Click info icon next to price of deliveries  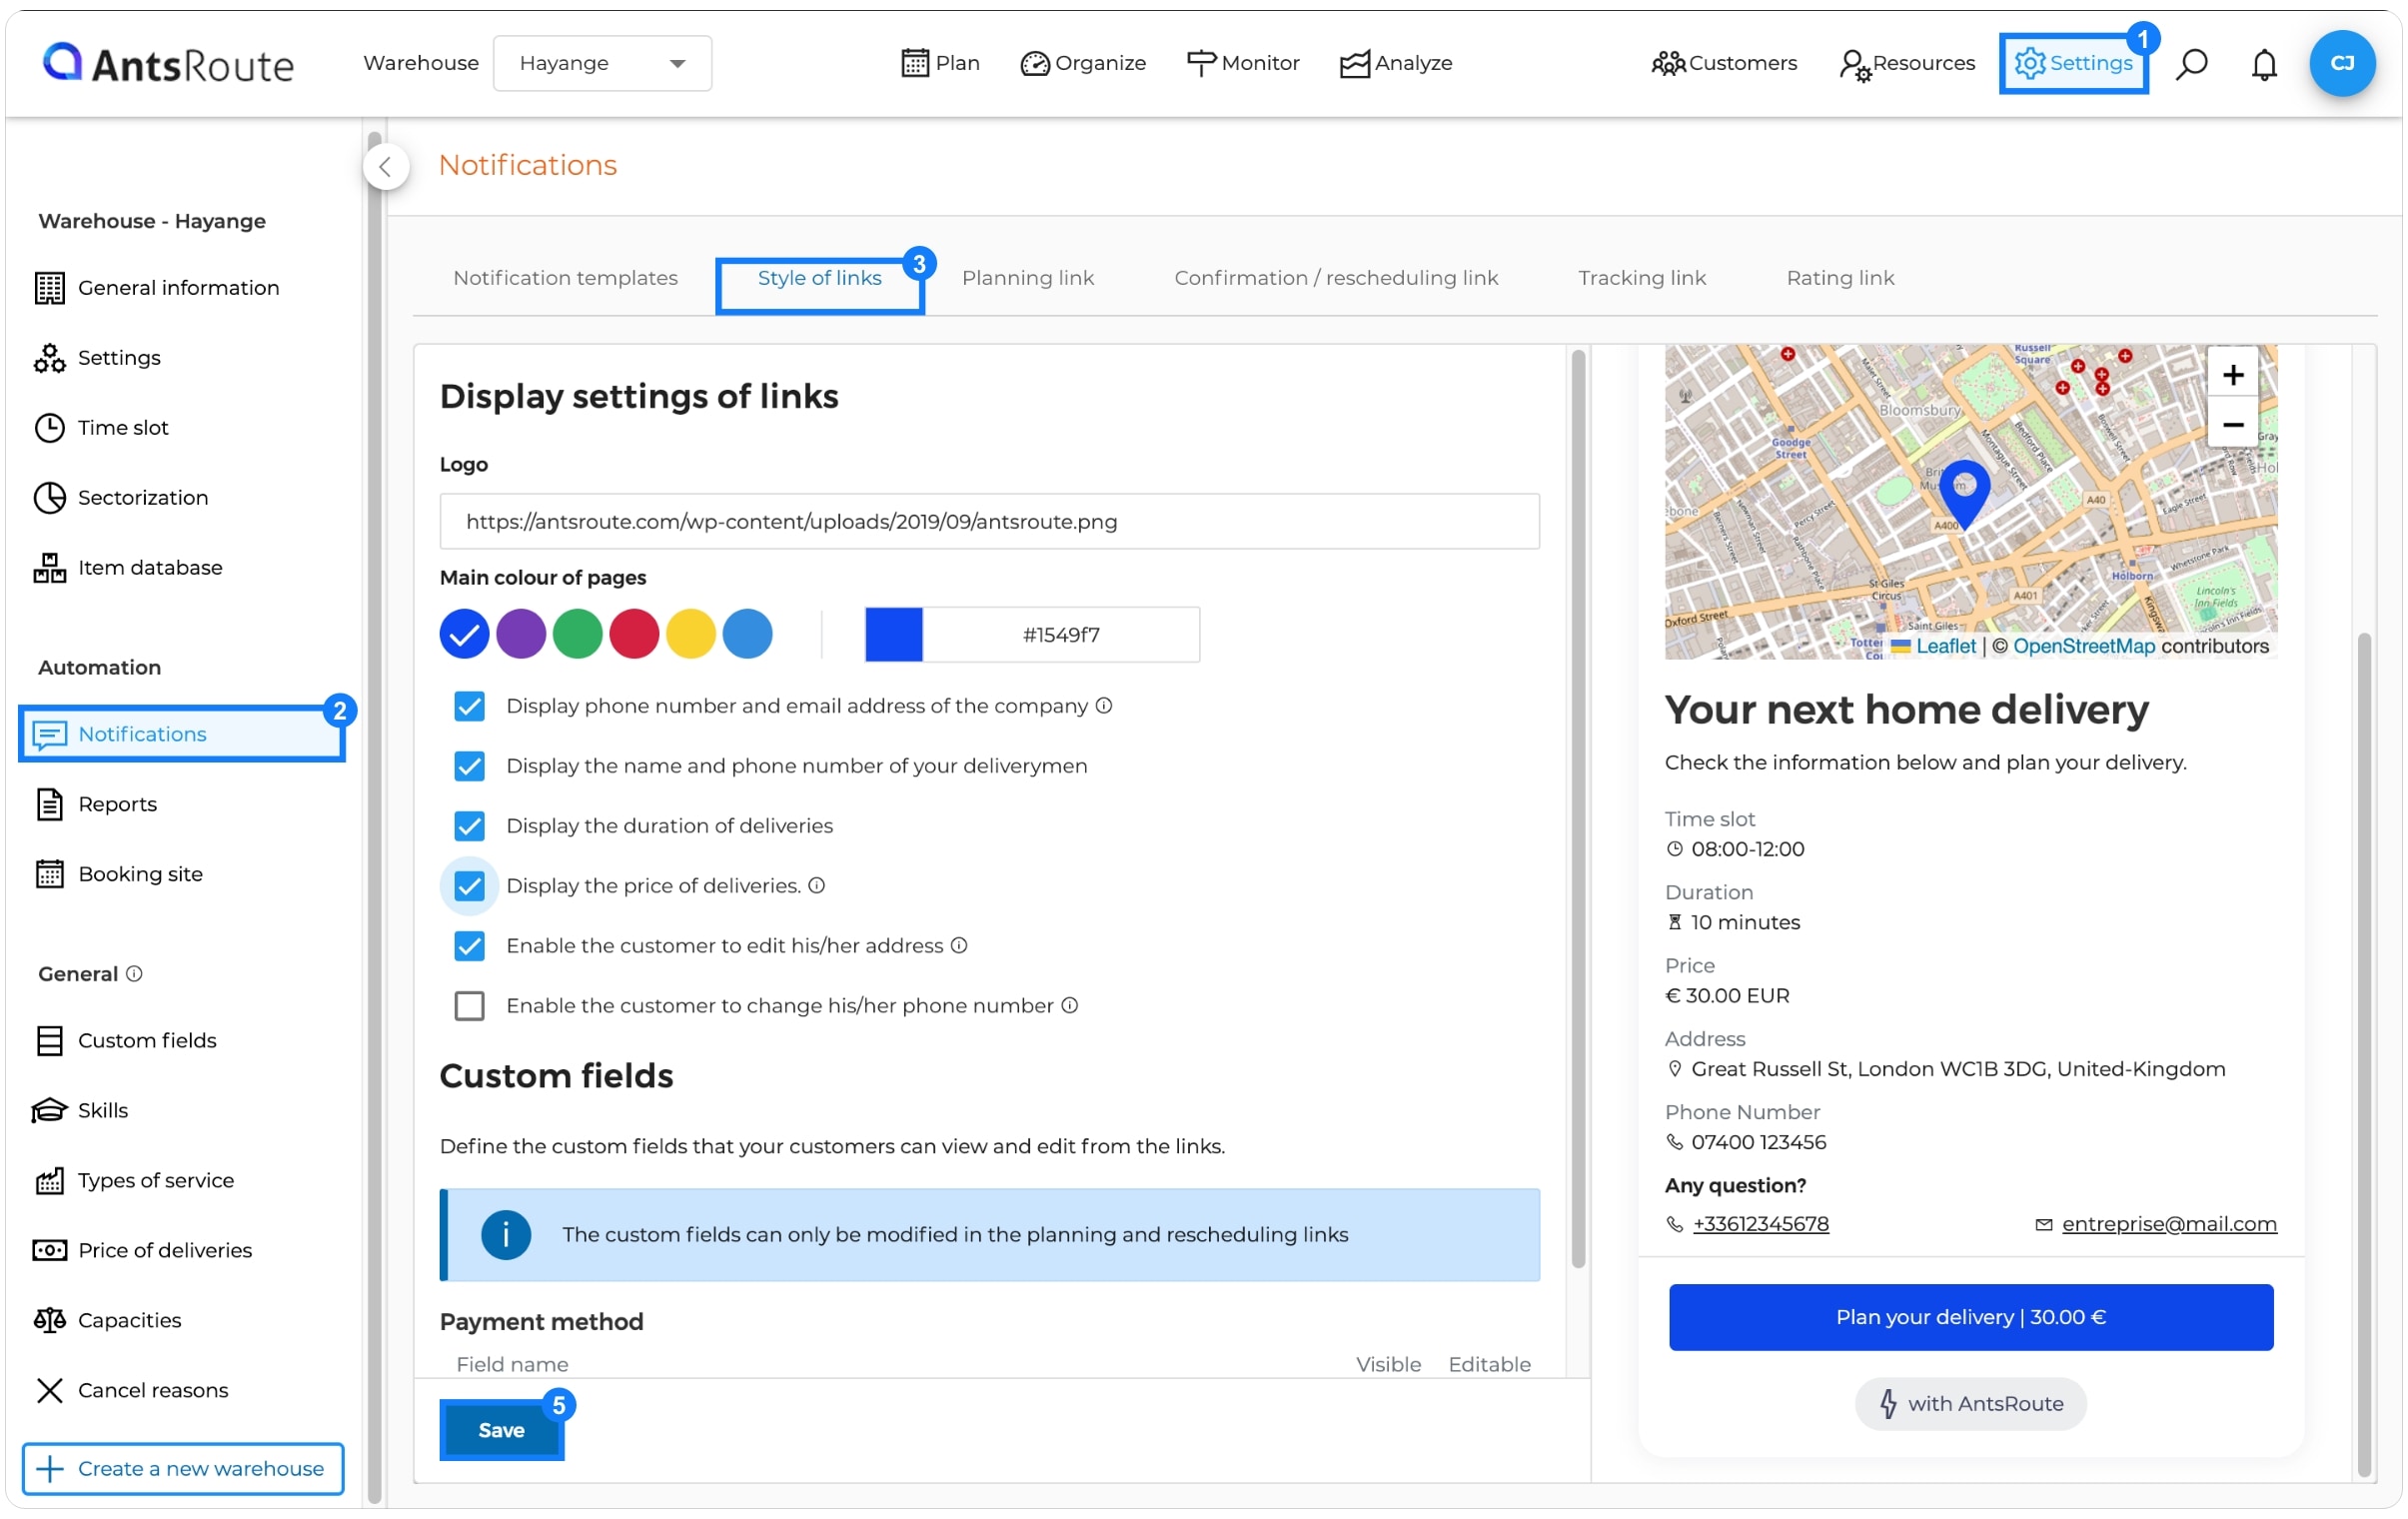816,886
